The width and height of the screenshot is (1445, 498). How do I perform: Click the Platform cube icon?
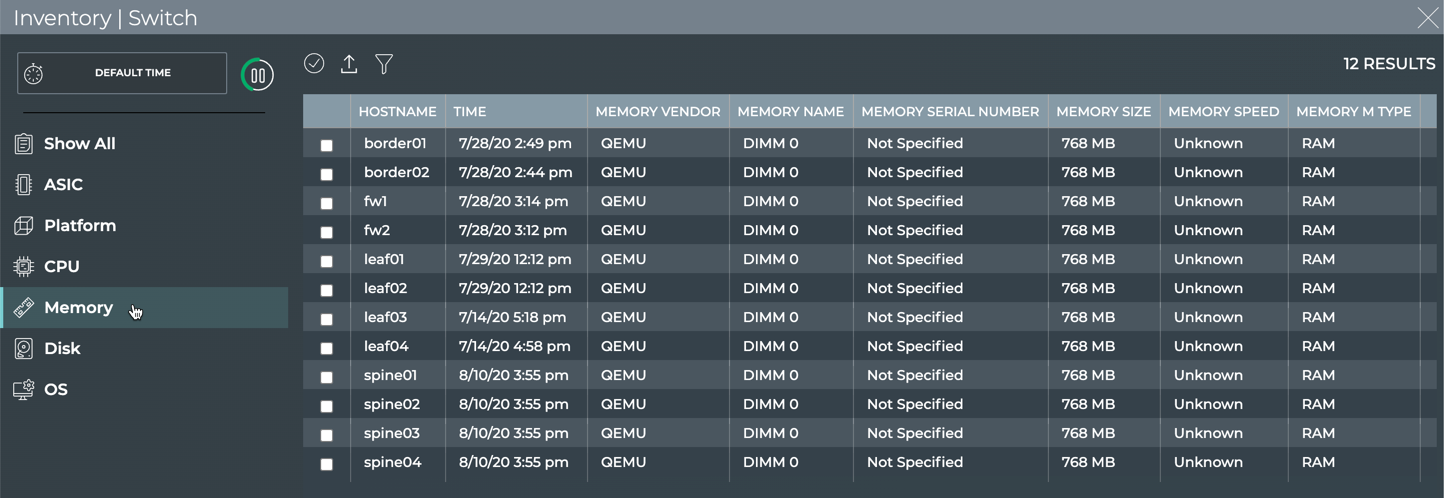[24, 226]
